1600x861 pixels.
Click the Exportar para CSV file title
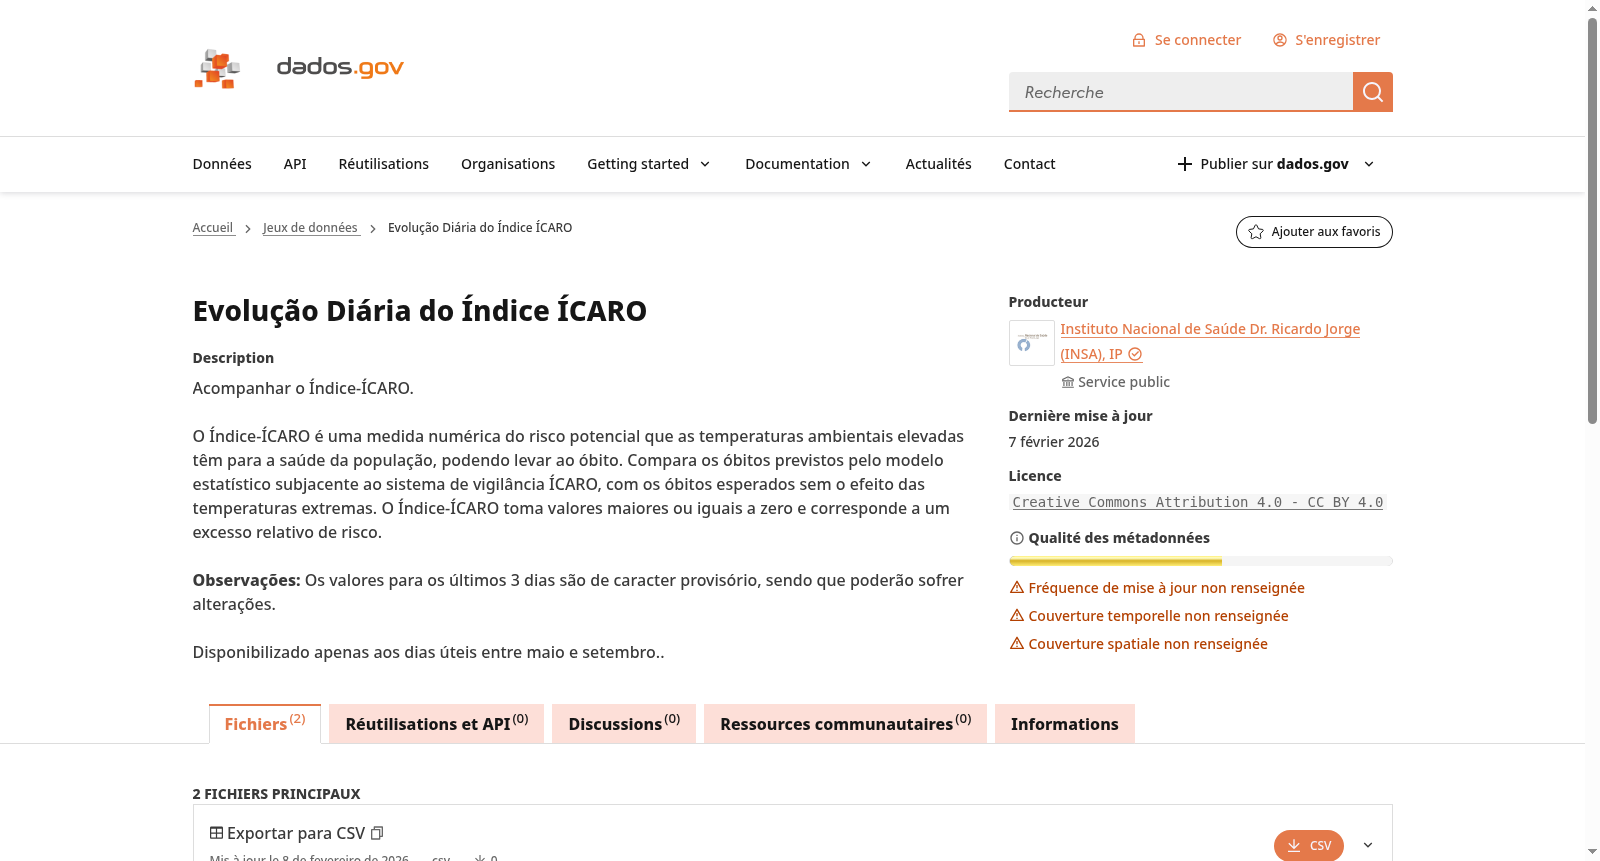point(296,833)
